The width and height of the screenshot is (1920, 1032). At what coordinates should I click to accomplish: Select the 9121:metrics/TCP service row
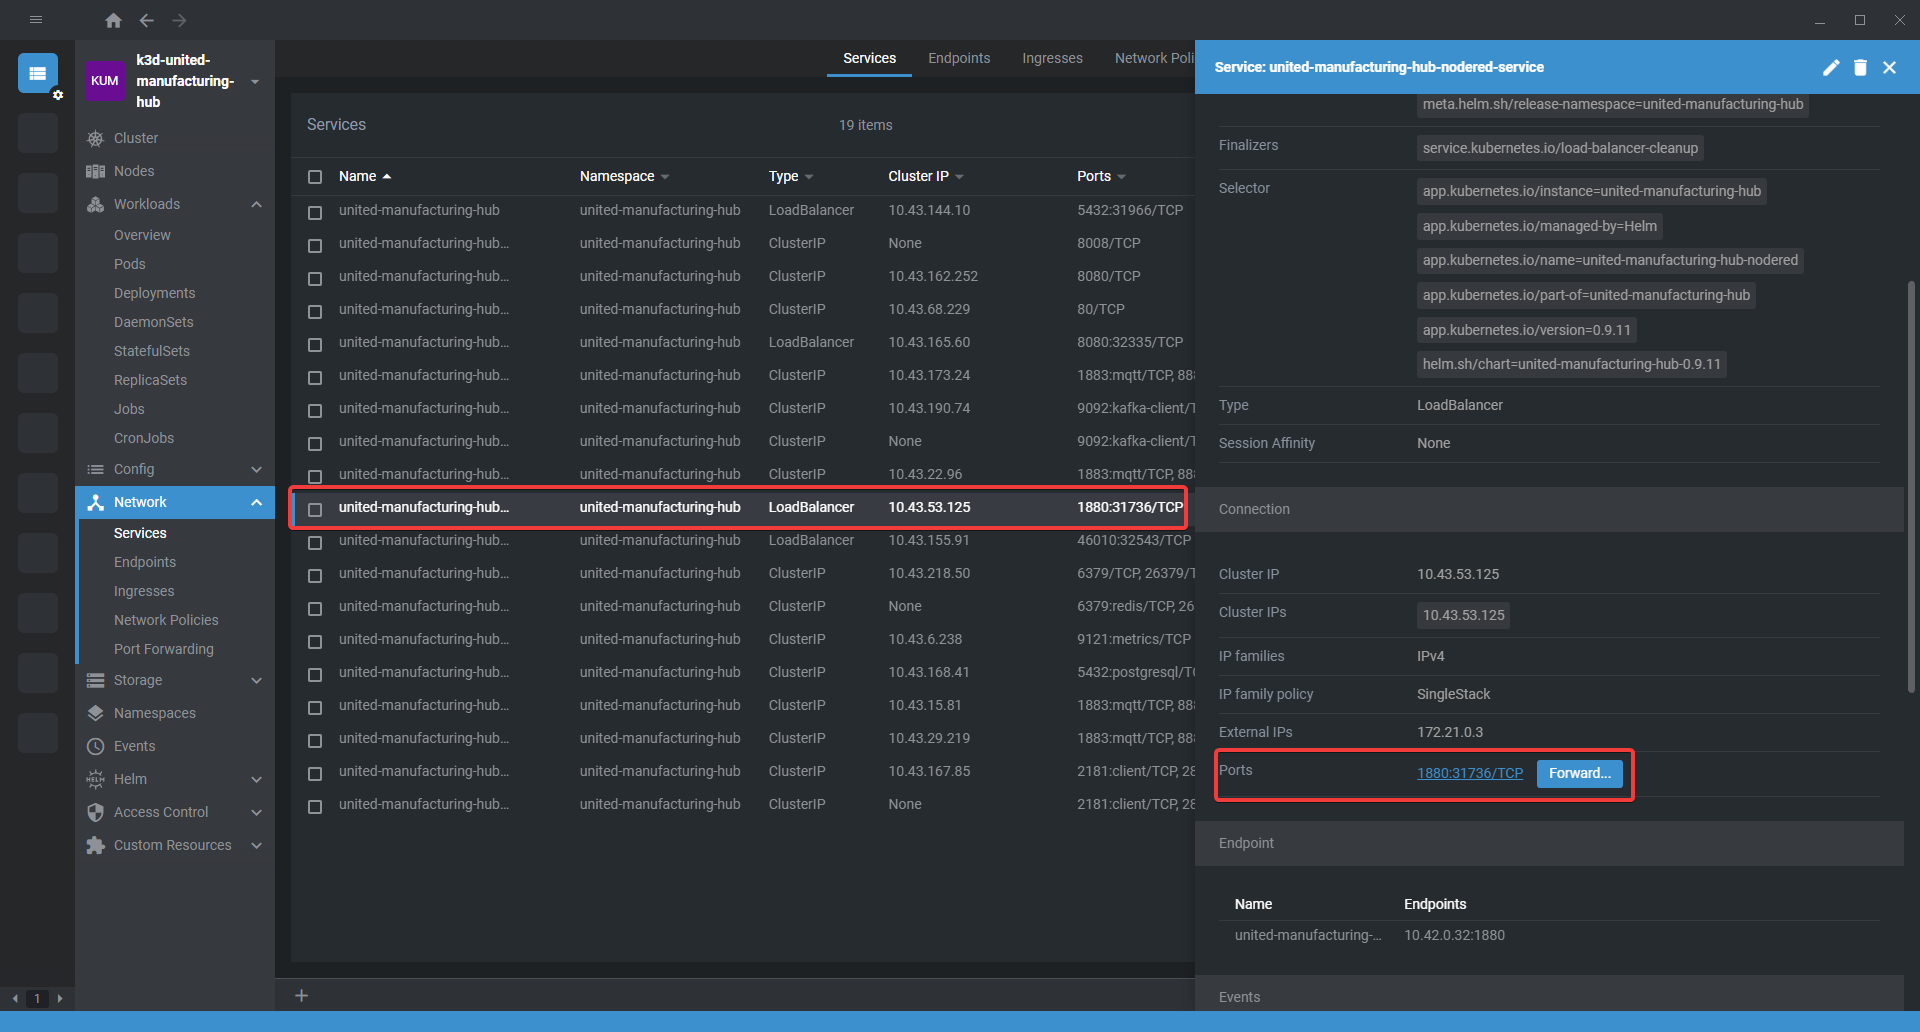pyautogui.click(x=743, y=639)
